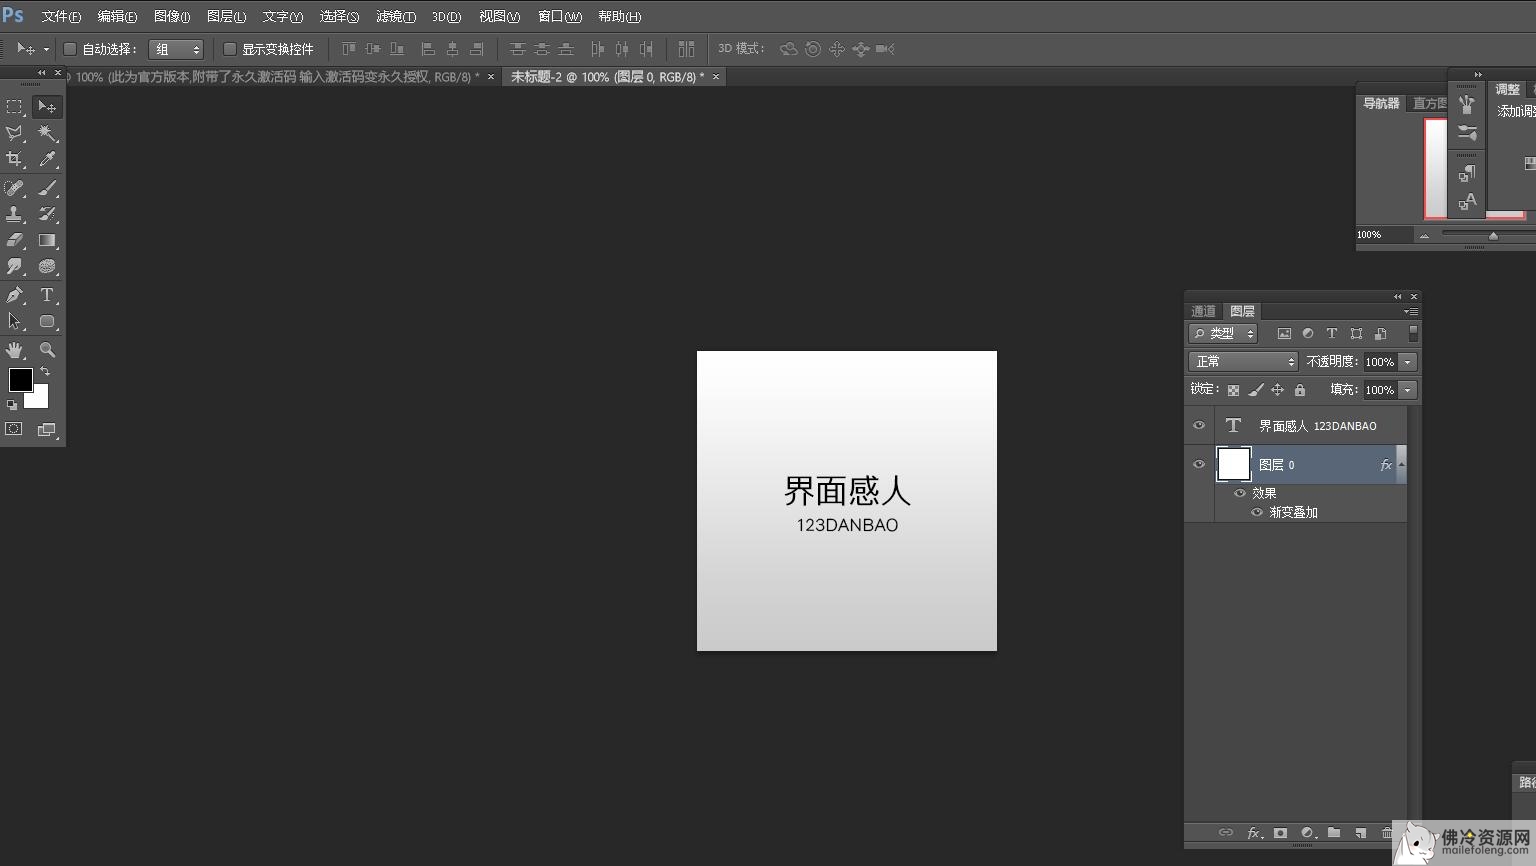Select the Zoom tool in toolbox
1536x866 pixels.
(47, 350)
